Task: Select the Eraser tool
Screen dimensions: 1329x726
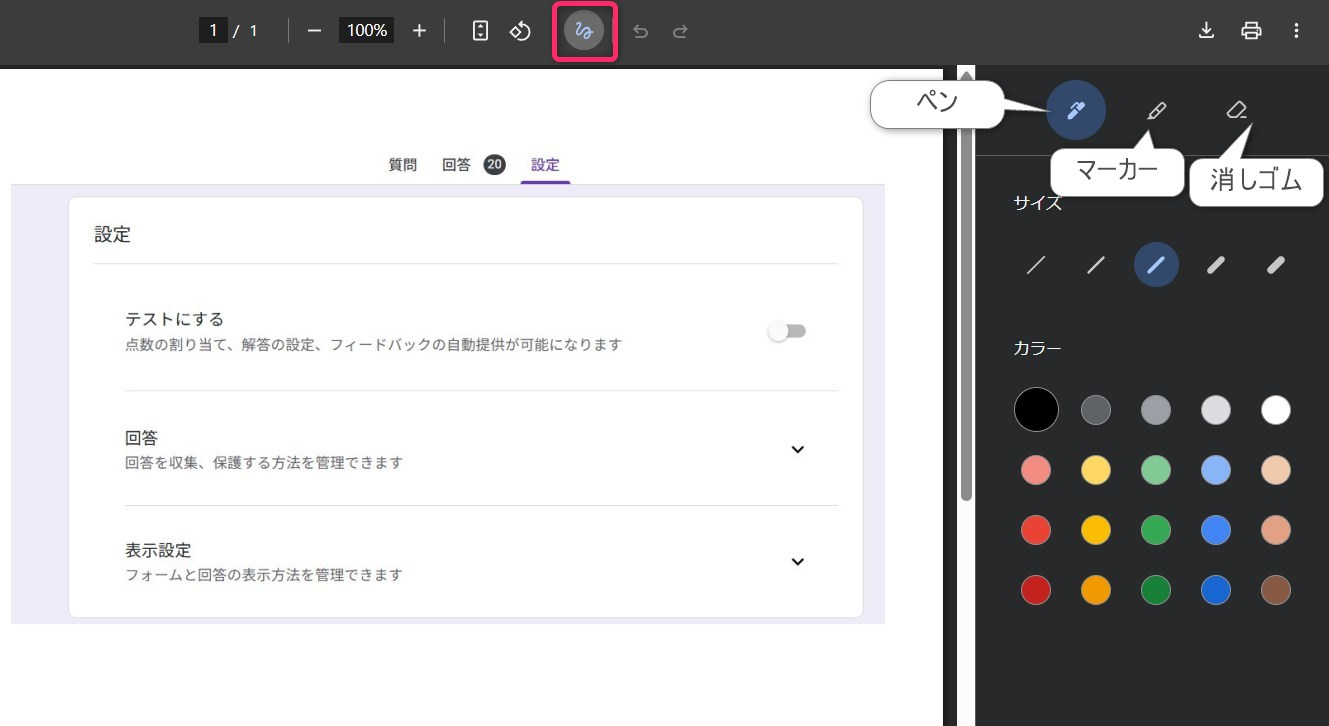Action: (x=1237, y=109)
